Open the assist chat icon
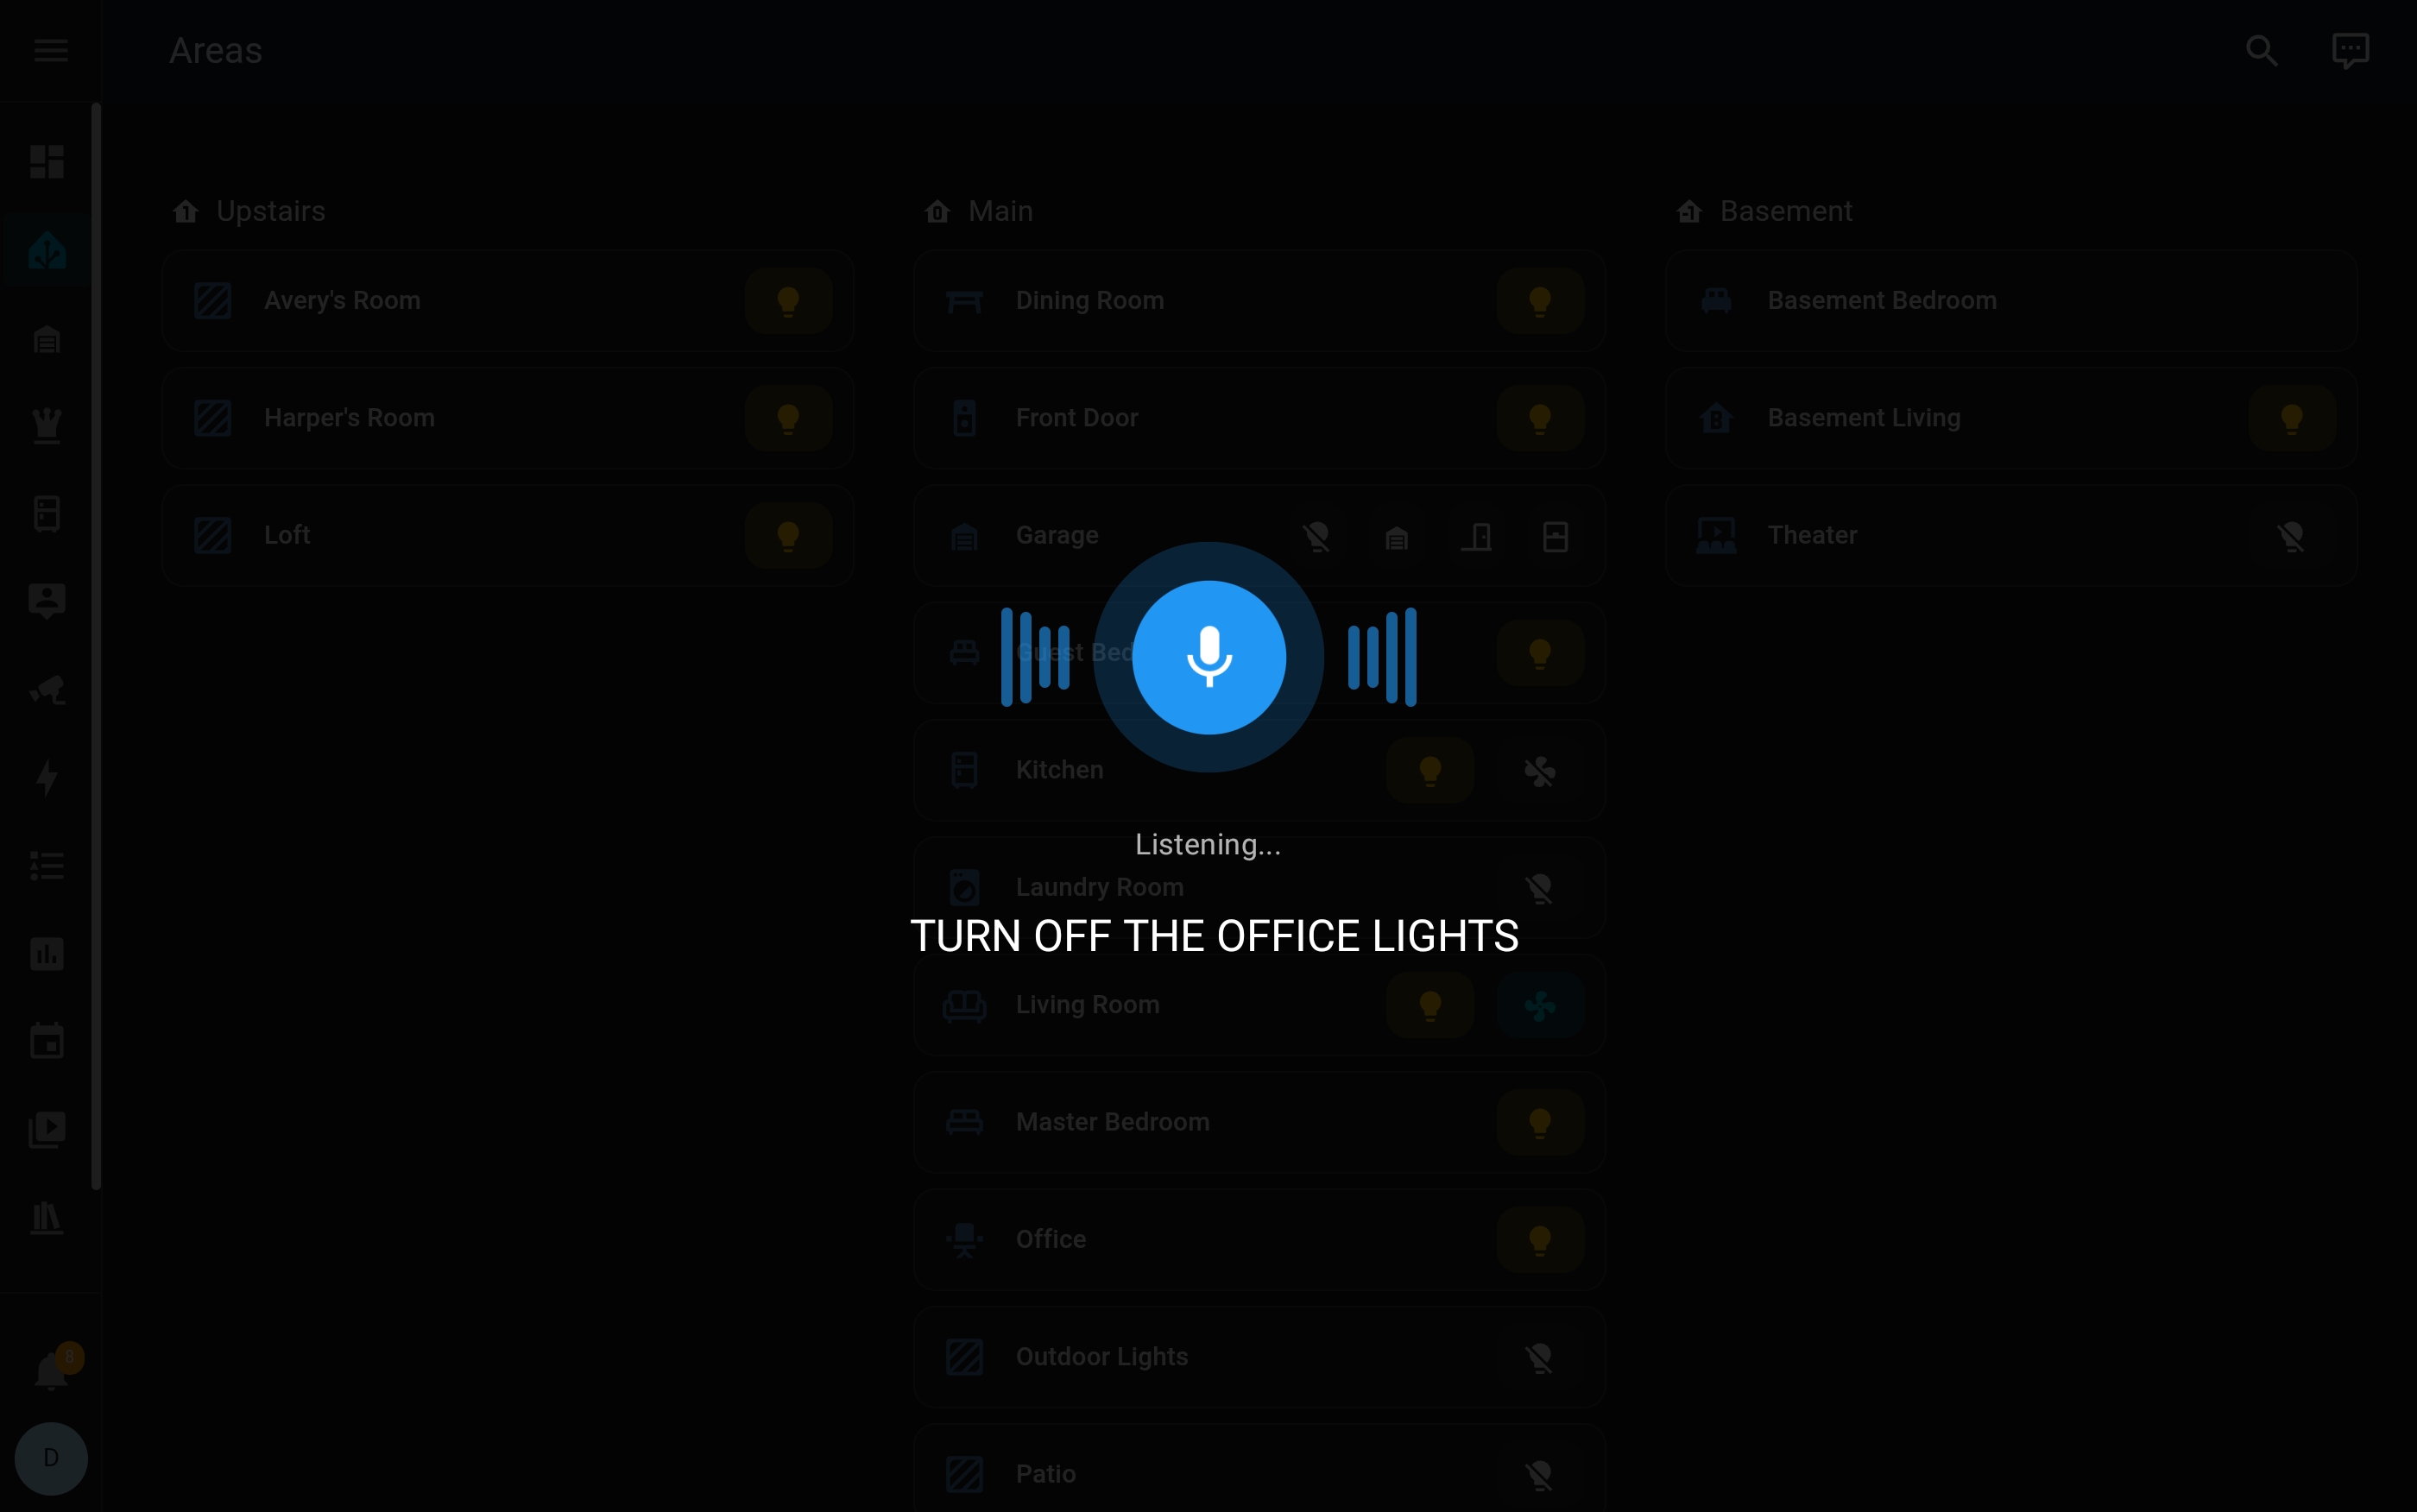The width and height of the screenshot is (2417, 1512). (2350, 51)
